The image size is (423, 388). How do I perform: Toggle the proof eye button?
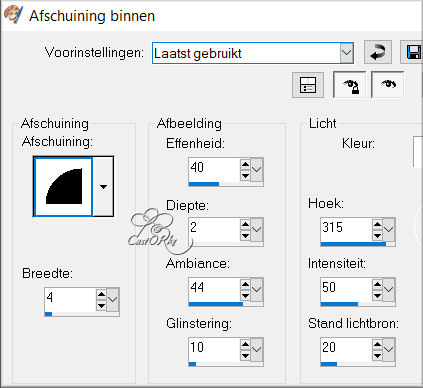coord(388,85)
